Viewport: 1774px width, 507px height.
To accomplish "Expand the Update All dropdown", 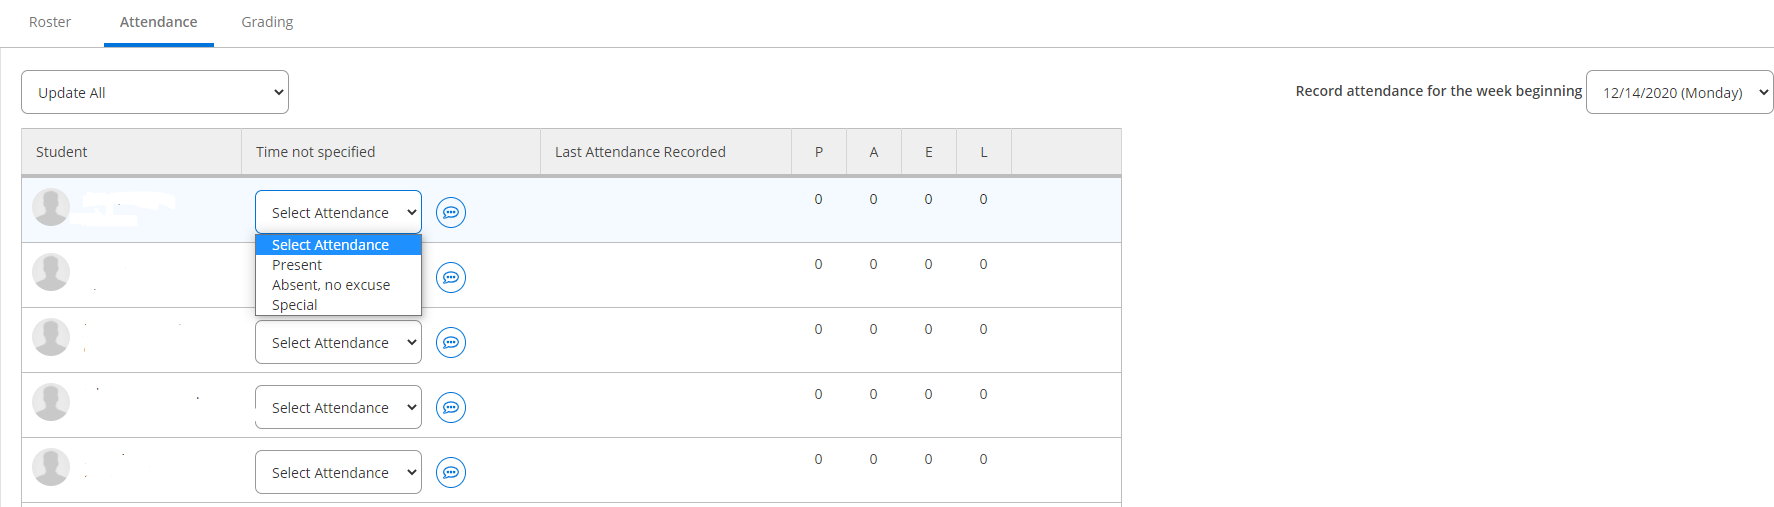I will (x=155, y=92).
